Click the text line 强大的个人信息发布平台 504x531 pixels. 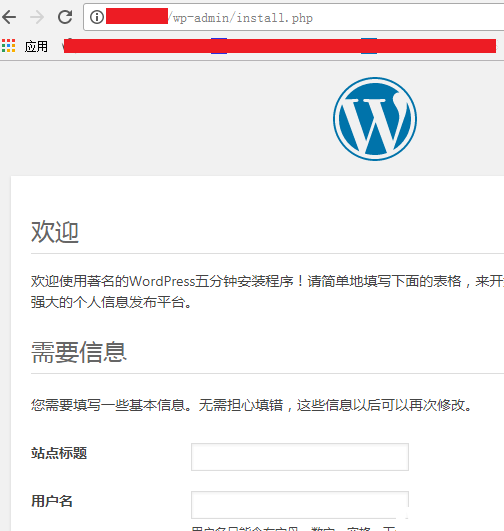pyautogui.click(x=111, y=302)
